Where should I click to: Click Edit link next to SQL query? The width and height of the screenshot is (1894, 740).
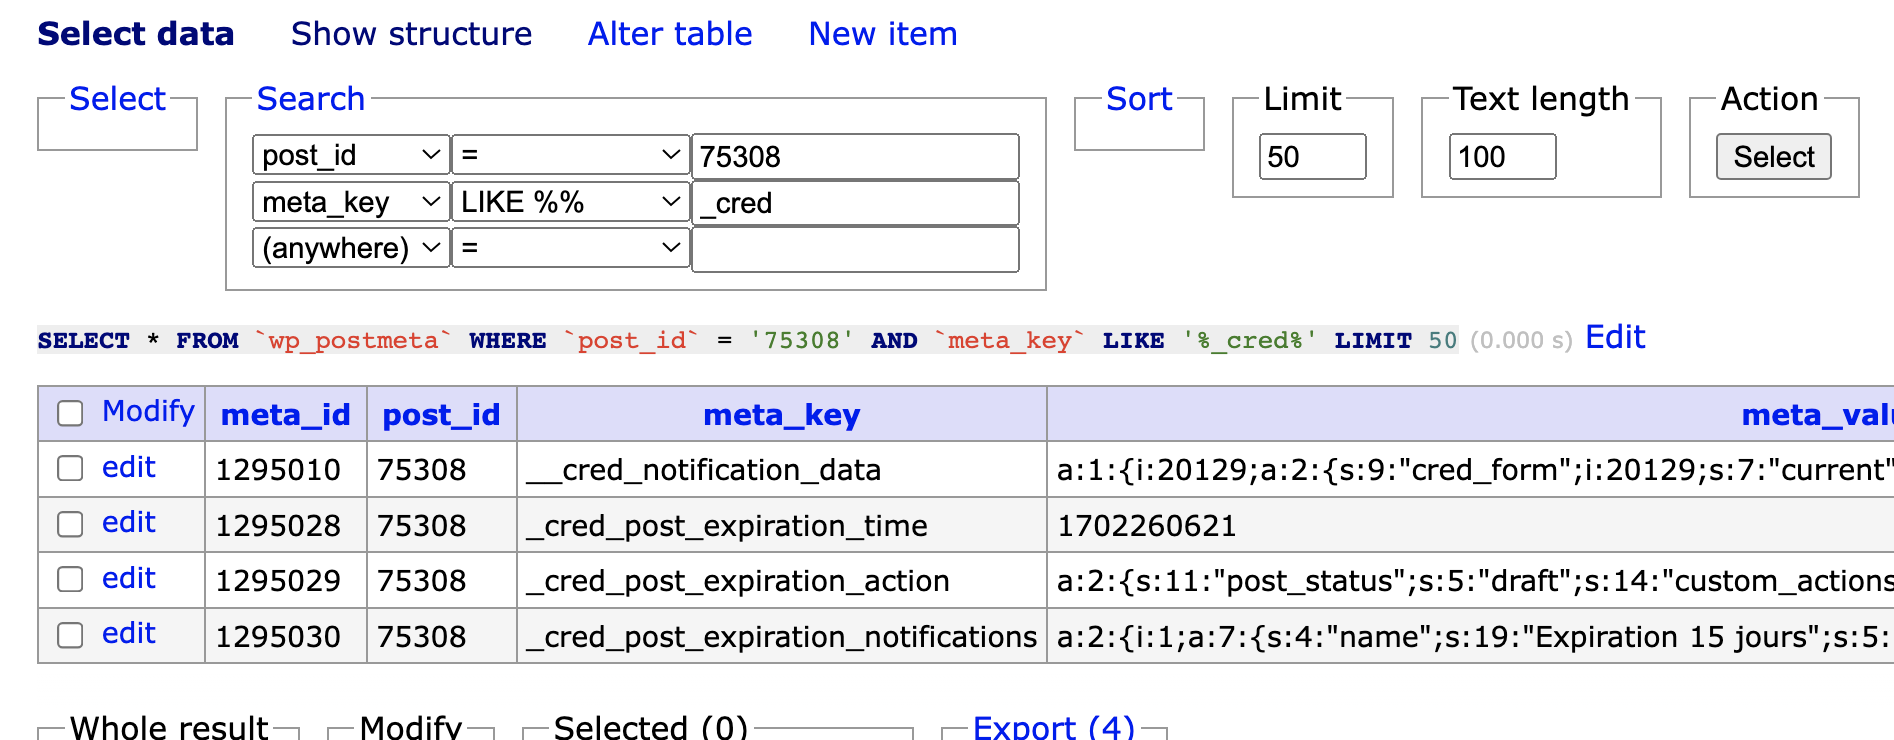[1615, 338]
